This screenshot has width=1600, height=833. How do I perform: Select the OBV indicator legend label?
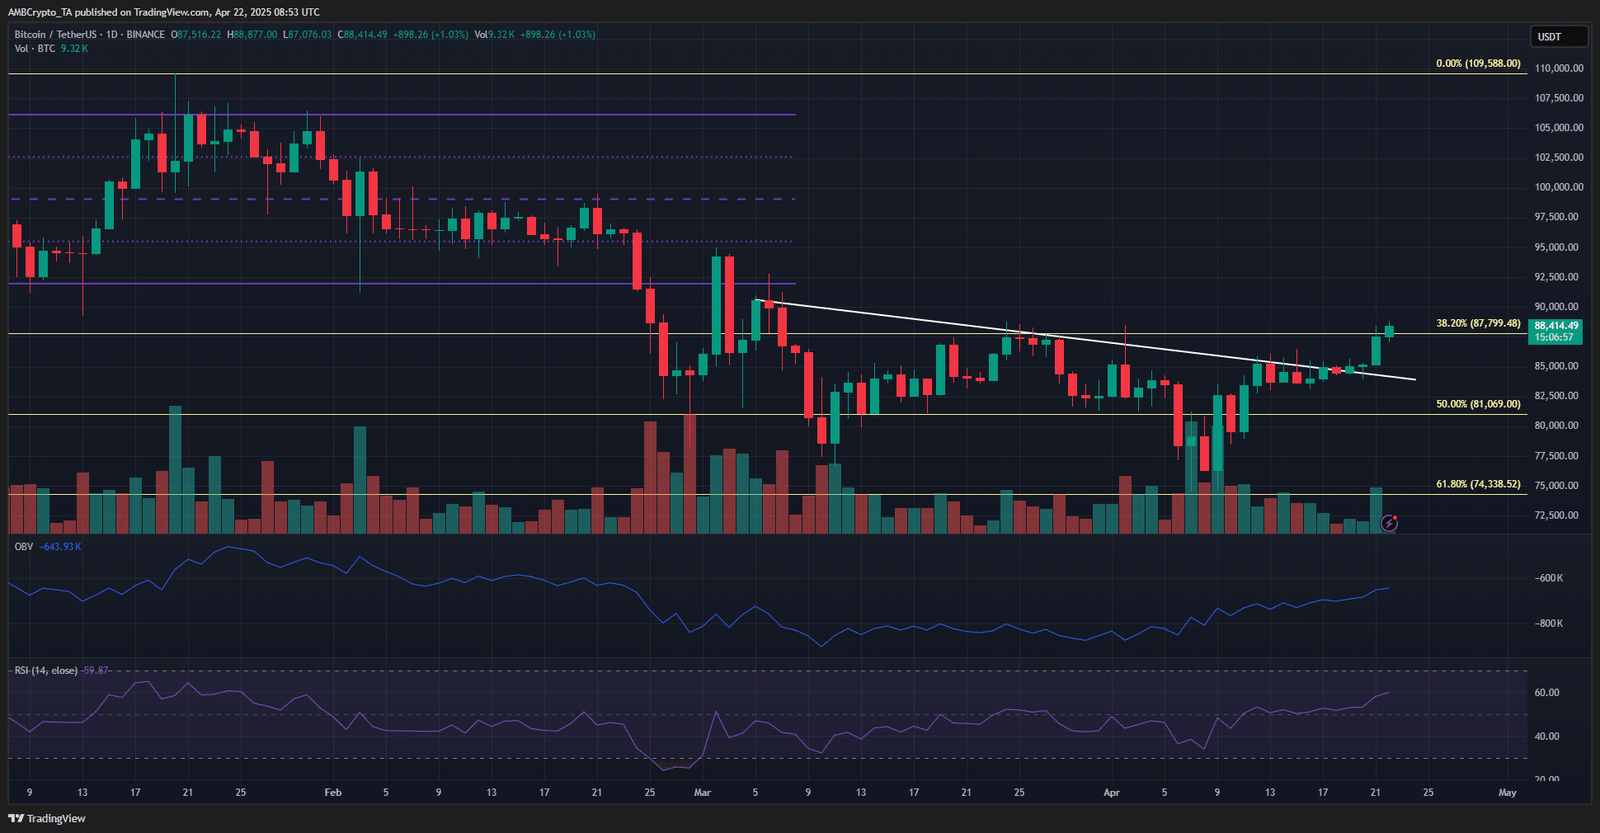24,547
